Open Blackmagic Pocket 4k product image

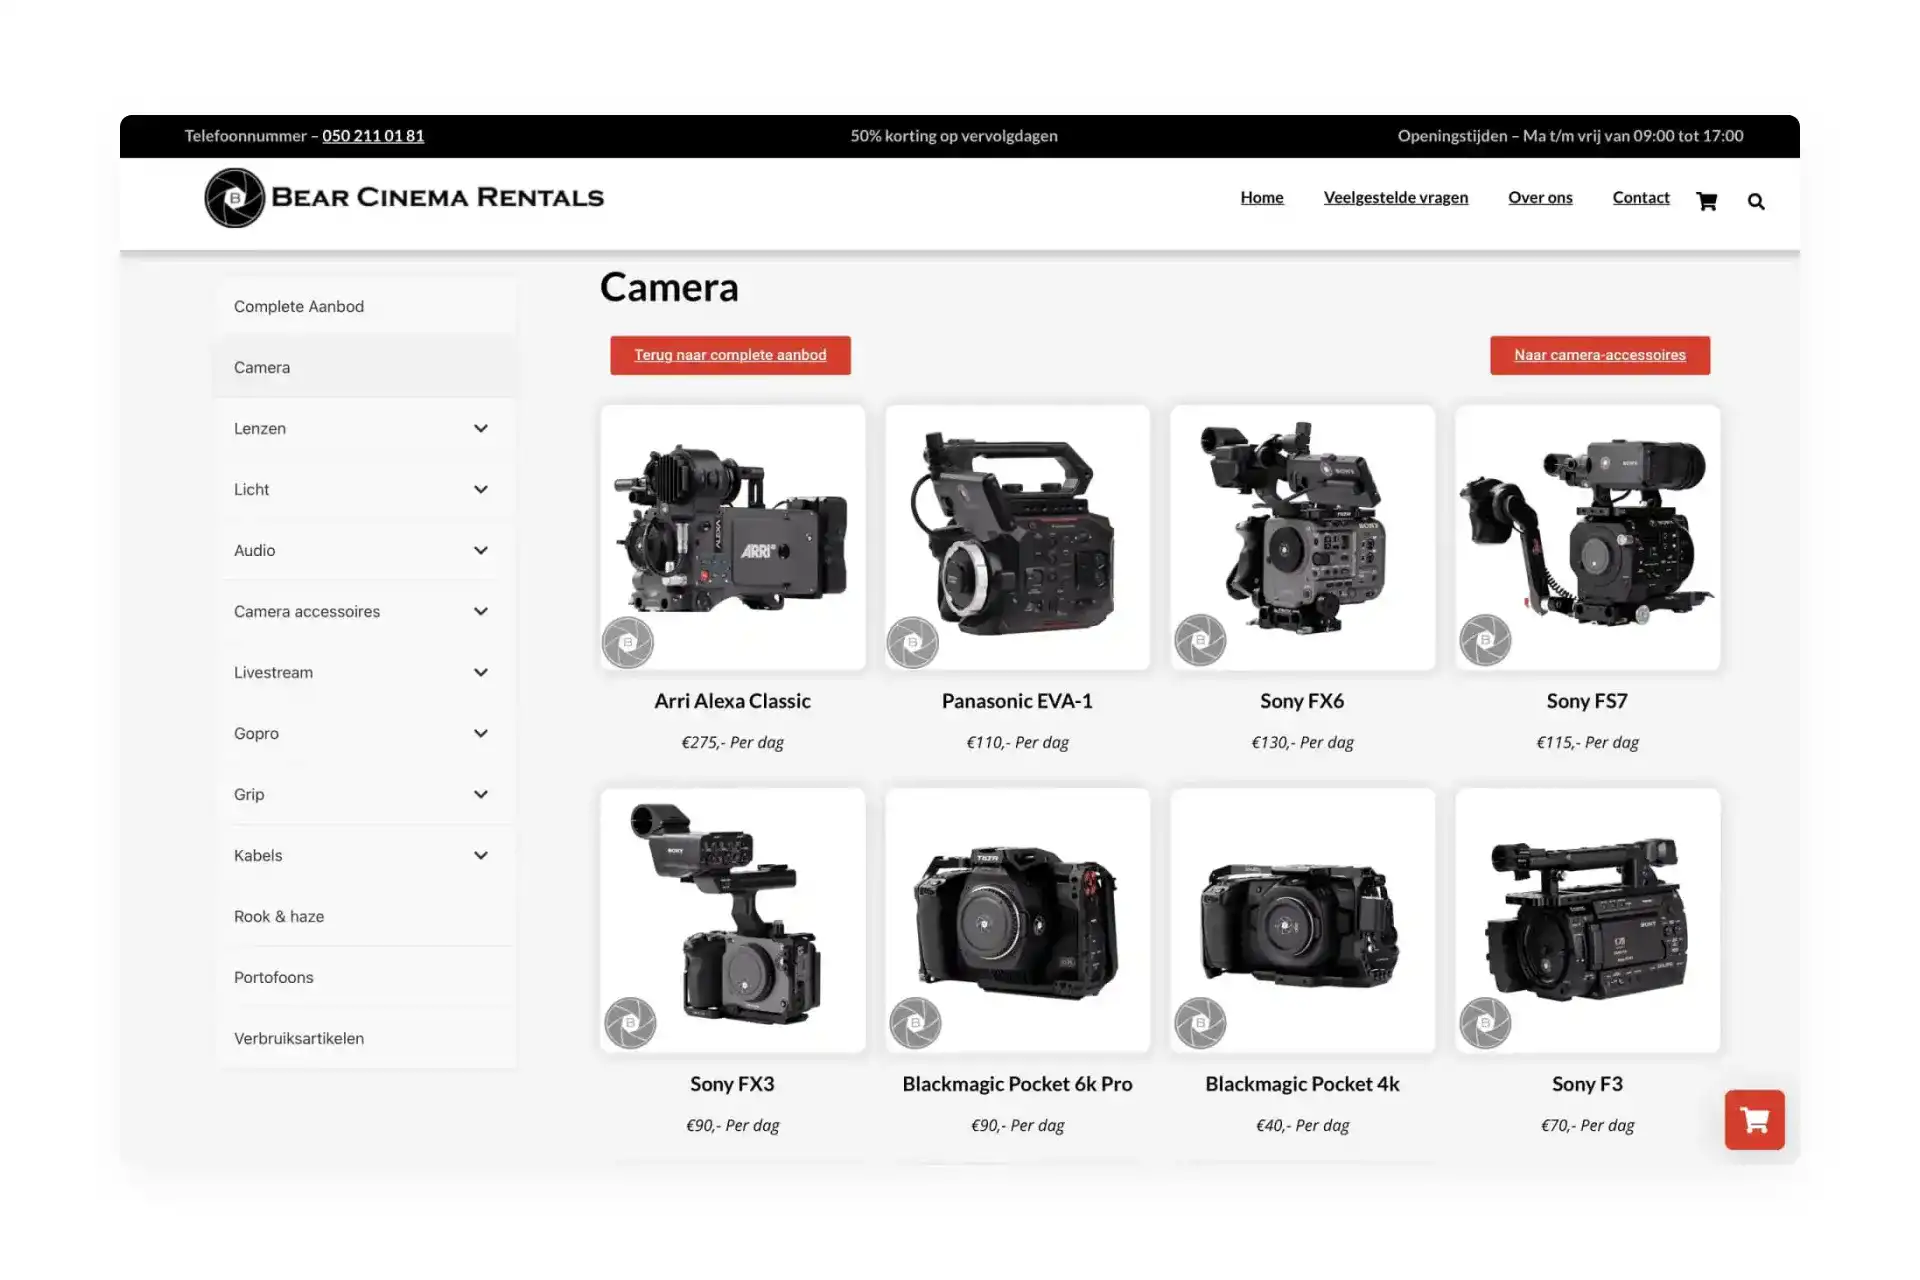[1303, 920]
